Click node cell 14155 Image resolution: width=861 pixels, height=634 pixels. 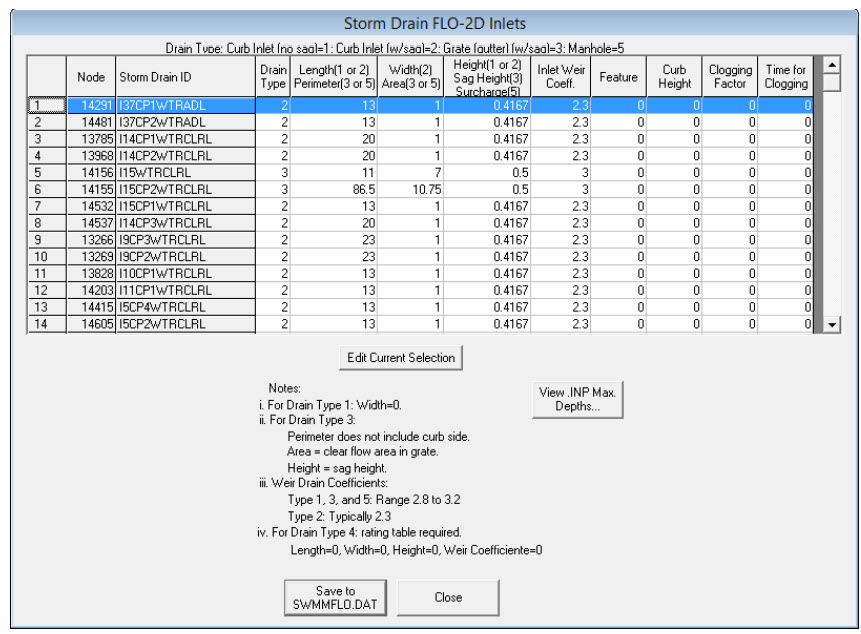pos(91,188)
